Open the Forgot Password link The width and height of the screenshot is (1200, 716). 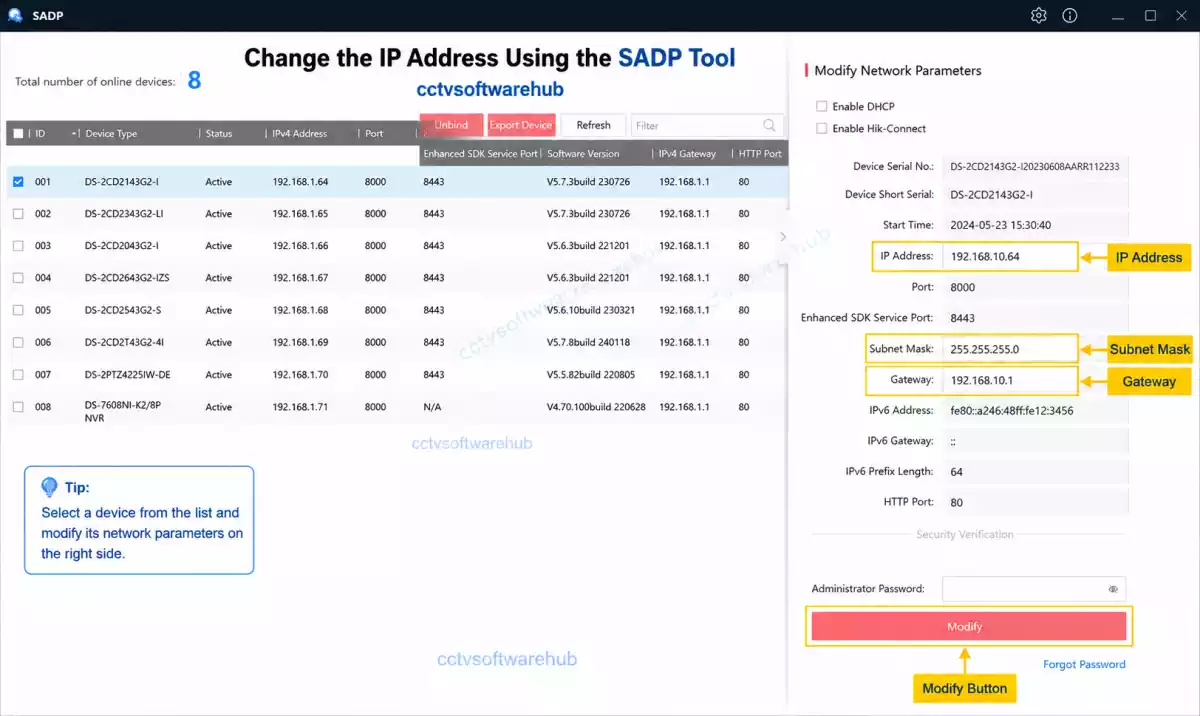[1084, 664]
